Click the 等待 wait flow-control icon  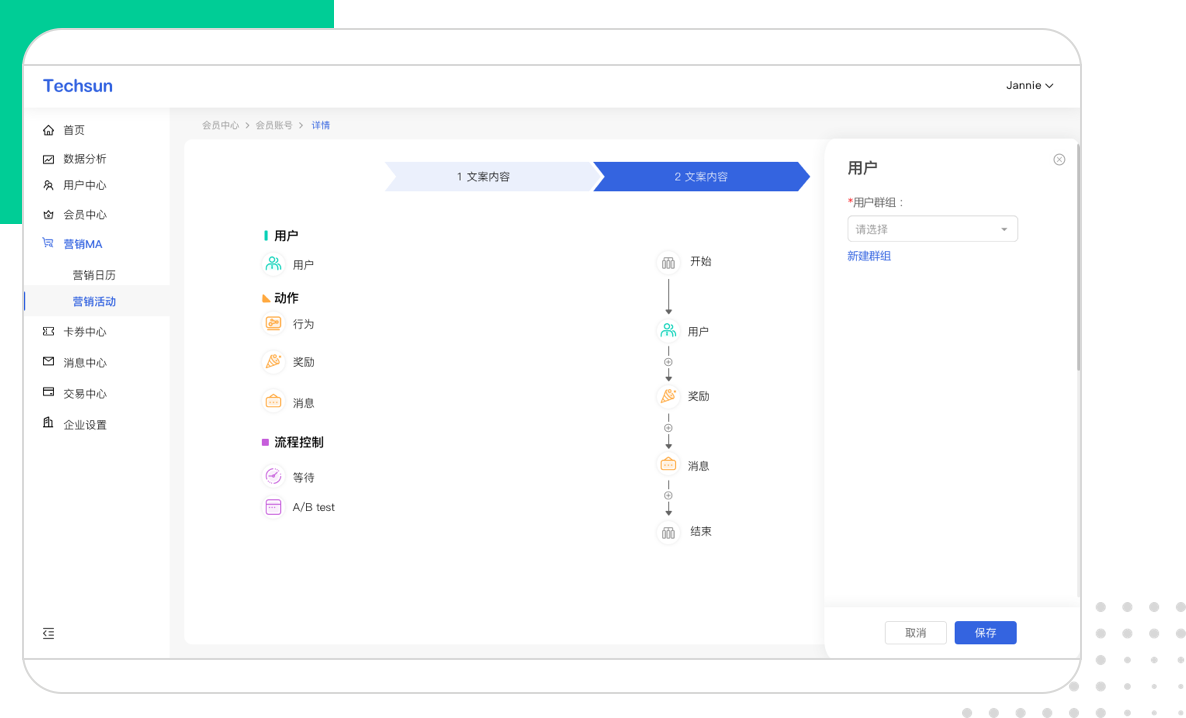click(x=273, y=477)
